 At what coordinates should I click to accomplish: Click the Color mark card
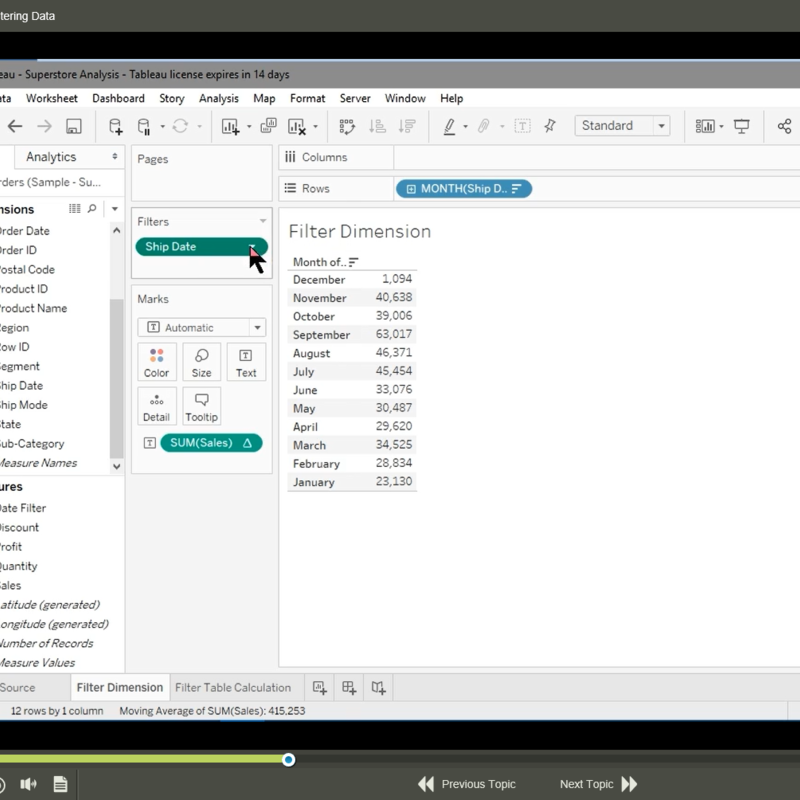157,362
